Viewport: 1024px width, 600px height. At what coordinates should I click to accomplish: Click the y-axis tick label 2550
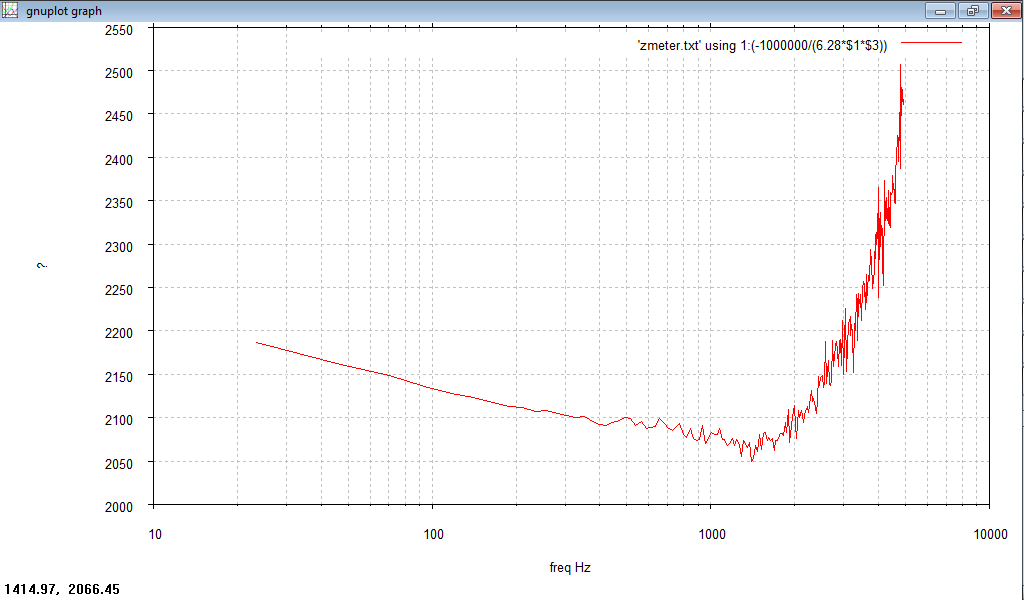coord(119,30)
